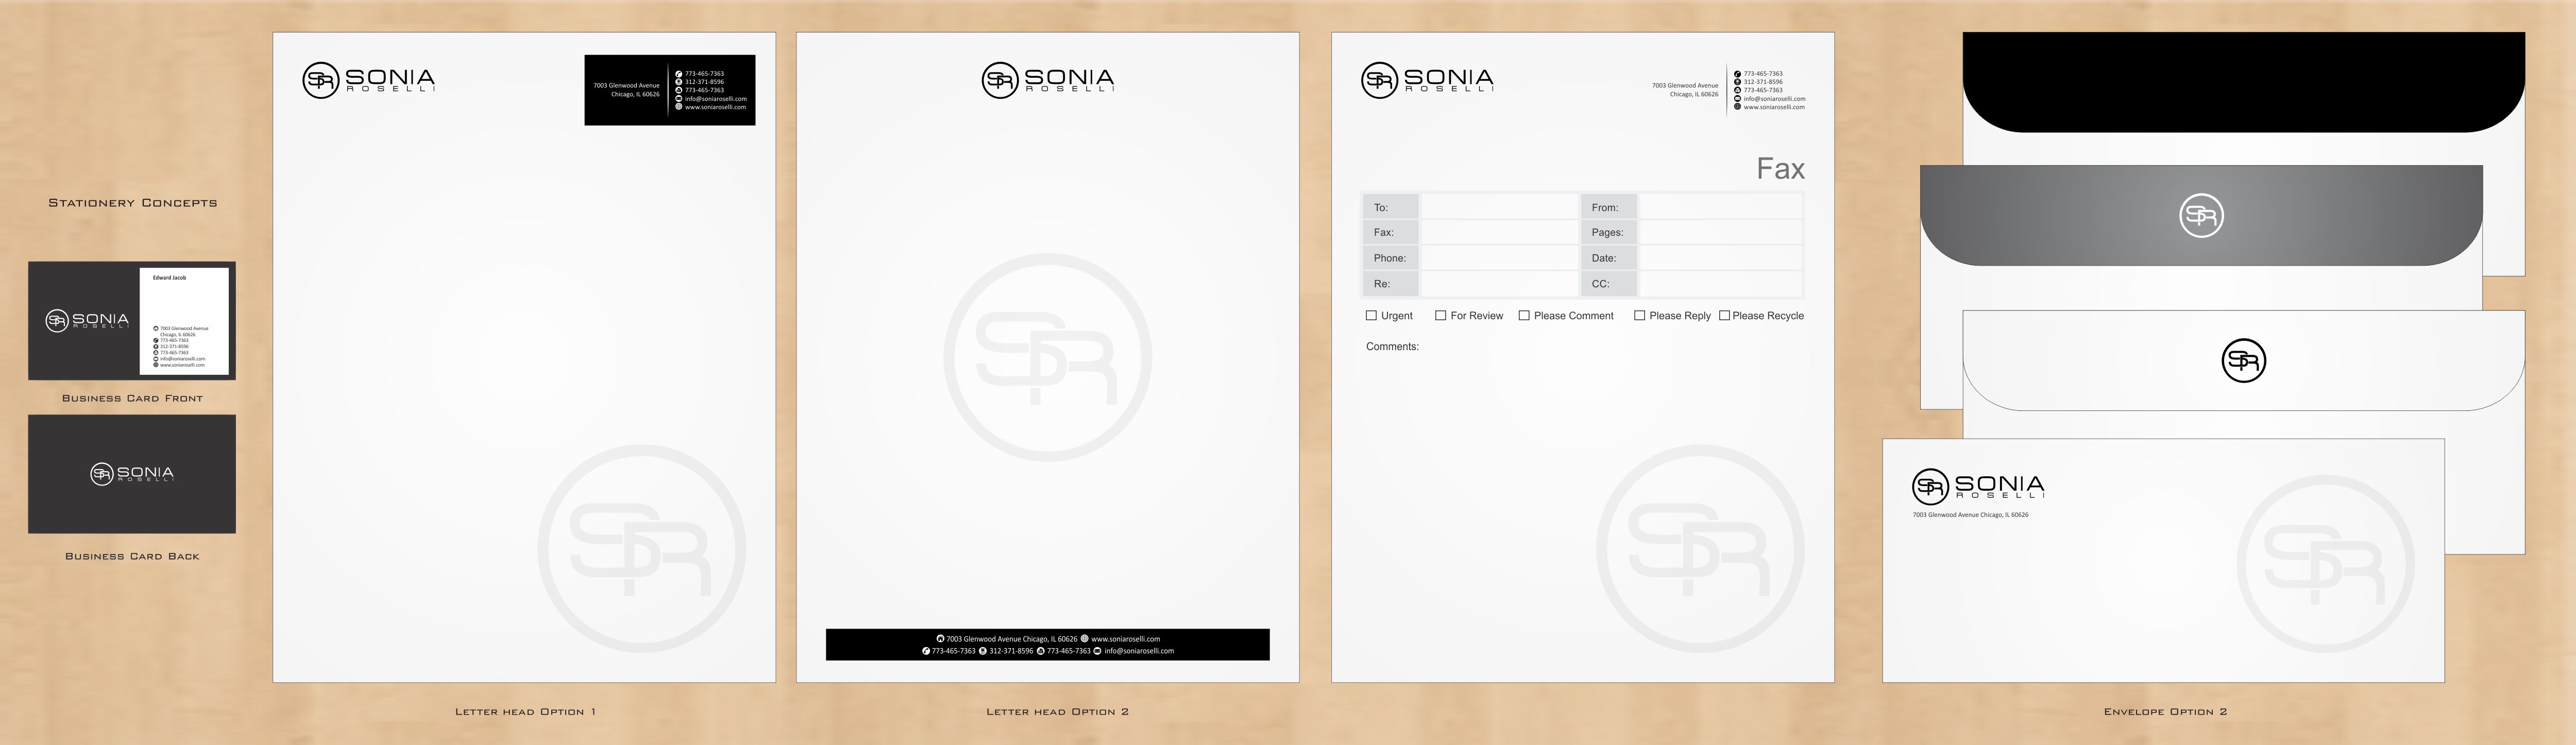The height and width of the screenshot is (745, 2576).
Task: Click the From: field on fax form
Action: [1720, 207]
